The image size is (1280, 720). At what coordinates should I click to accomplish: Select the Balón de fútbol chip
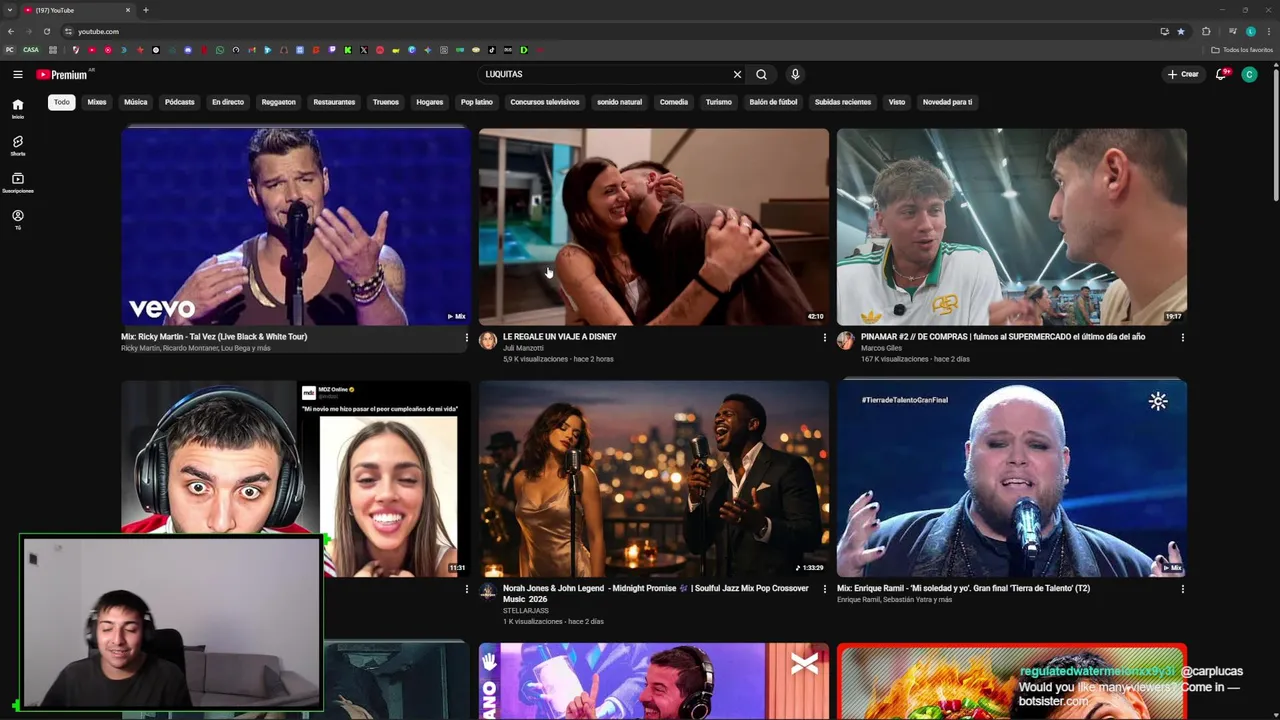coord(774,102)
